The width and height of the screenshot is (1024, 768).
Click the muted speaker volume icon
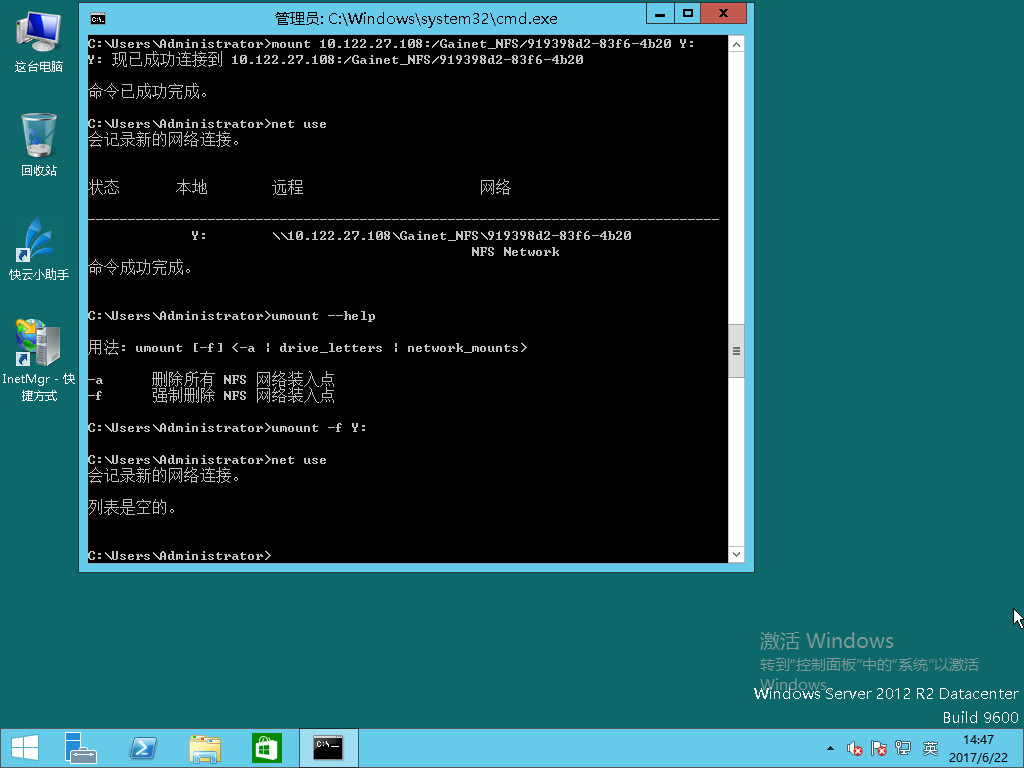855,748
